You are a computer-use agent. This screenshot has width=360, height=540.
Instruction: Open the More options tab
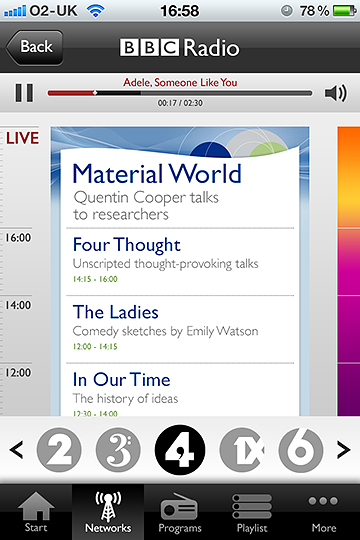pyautogui.click(x=324, y=512)
